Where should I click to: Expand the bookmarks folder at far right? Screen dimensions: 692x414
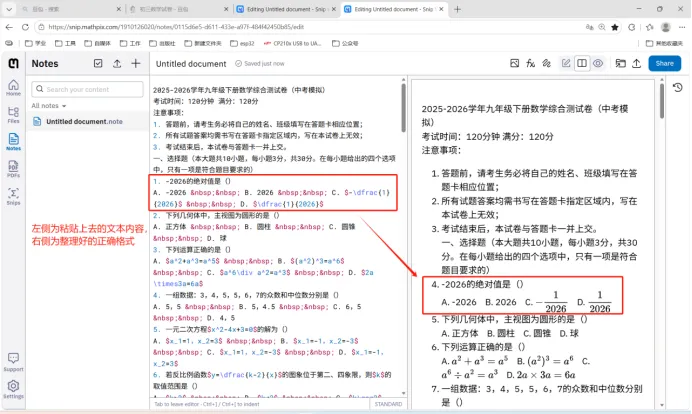click(x=664, y=43)
